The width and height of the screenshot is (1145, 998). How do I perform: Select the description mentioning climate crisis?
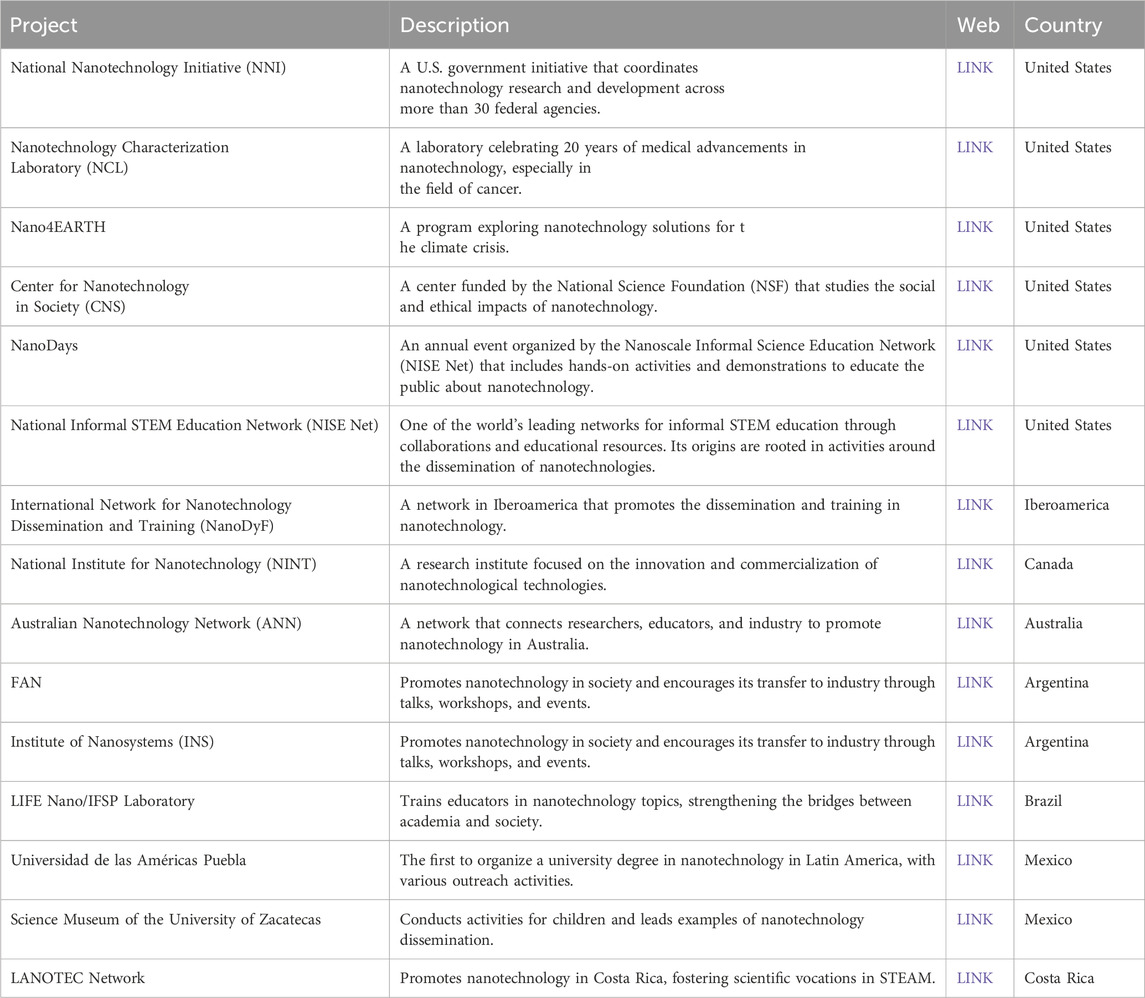(x=572, y=237)
